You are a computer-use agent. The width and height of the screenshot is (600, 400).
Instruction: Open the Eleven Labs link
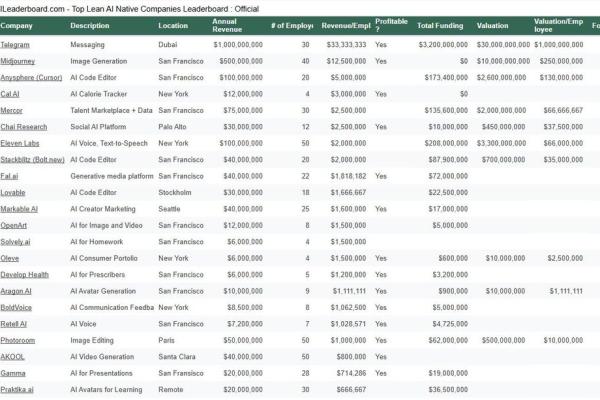click(20, 144)
